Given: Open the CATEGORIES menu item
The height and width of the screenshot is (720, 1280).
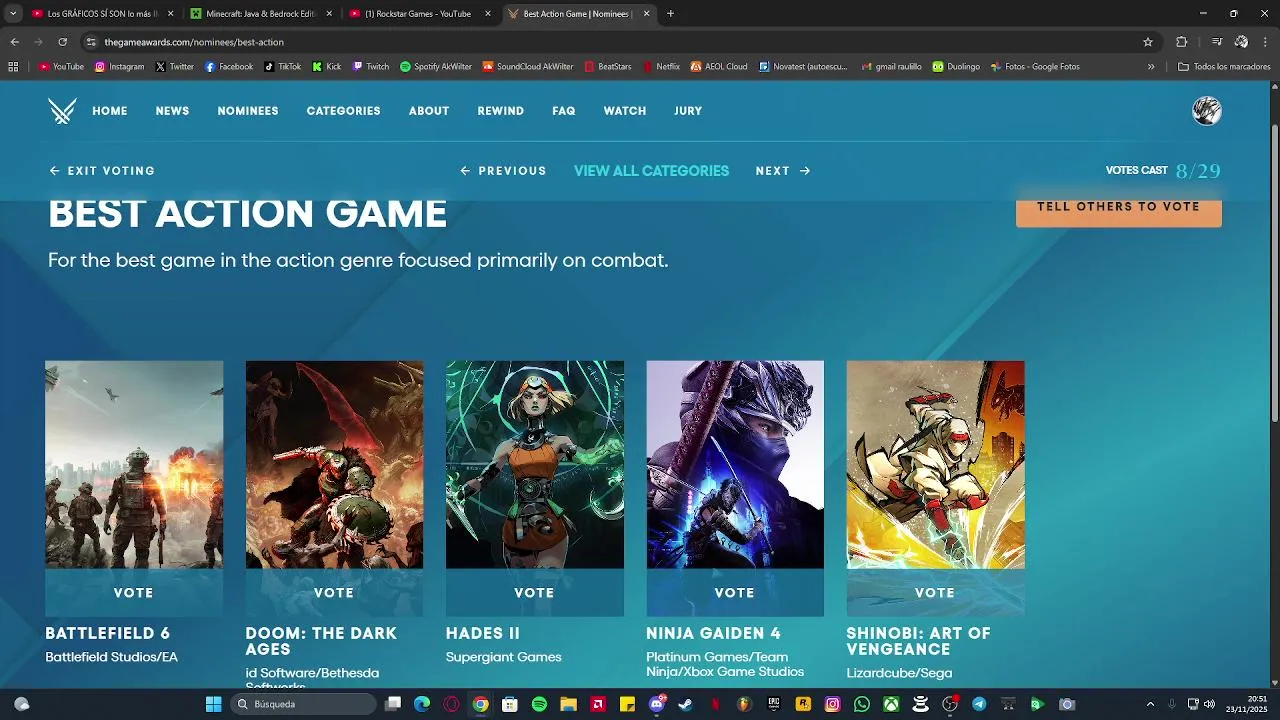Looking at the screenshot, I should (x=343, y=111).
